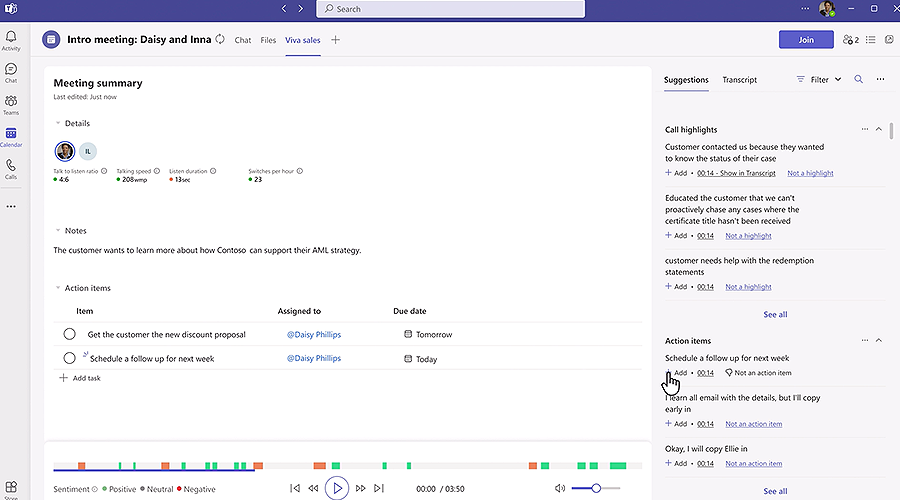Search the suggestions panel with magnifier

coord(859,79)
